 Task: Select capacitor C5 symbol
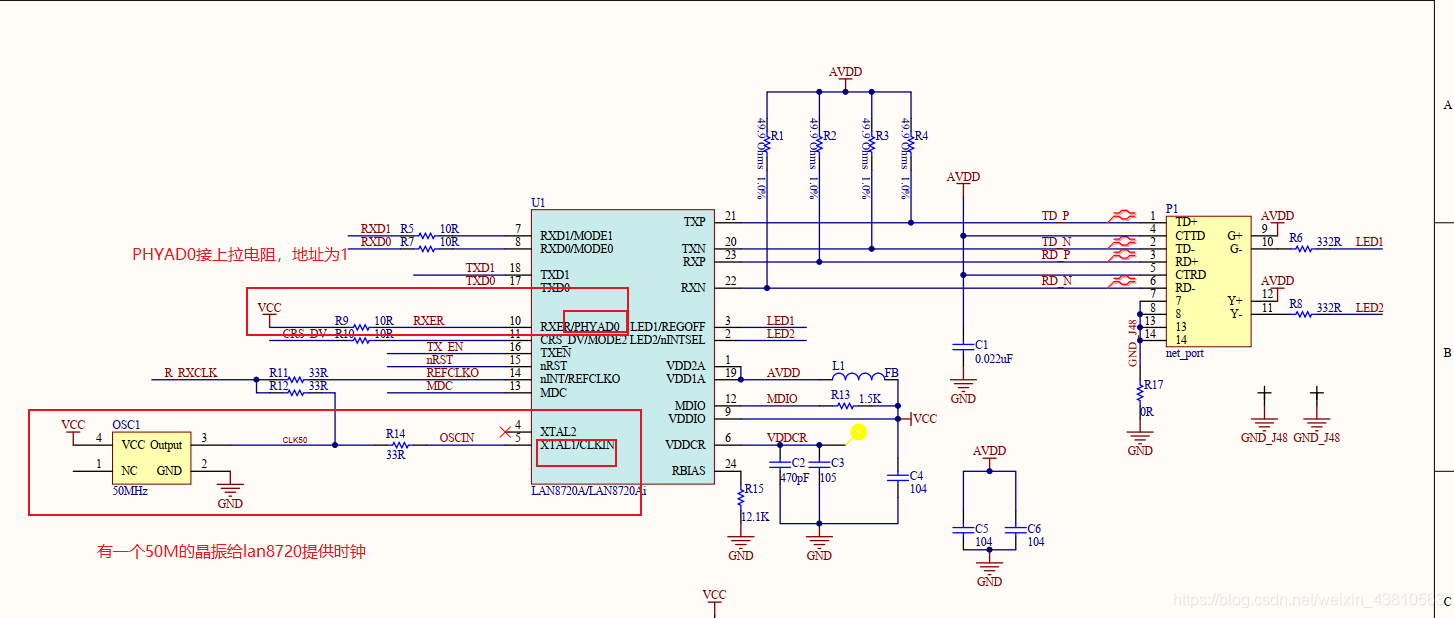[x=963, y=529]
